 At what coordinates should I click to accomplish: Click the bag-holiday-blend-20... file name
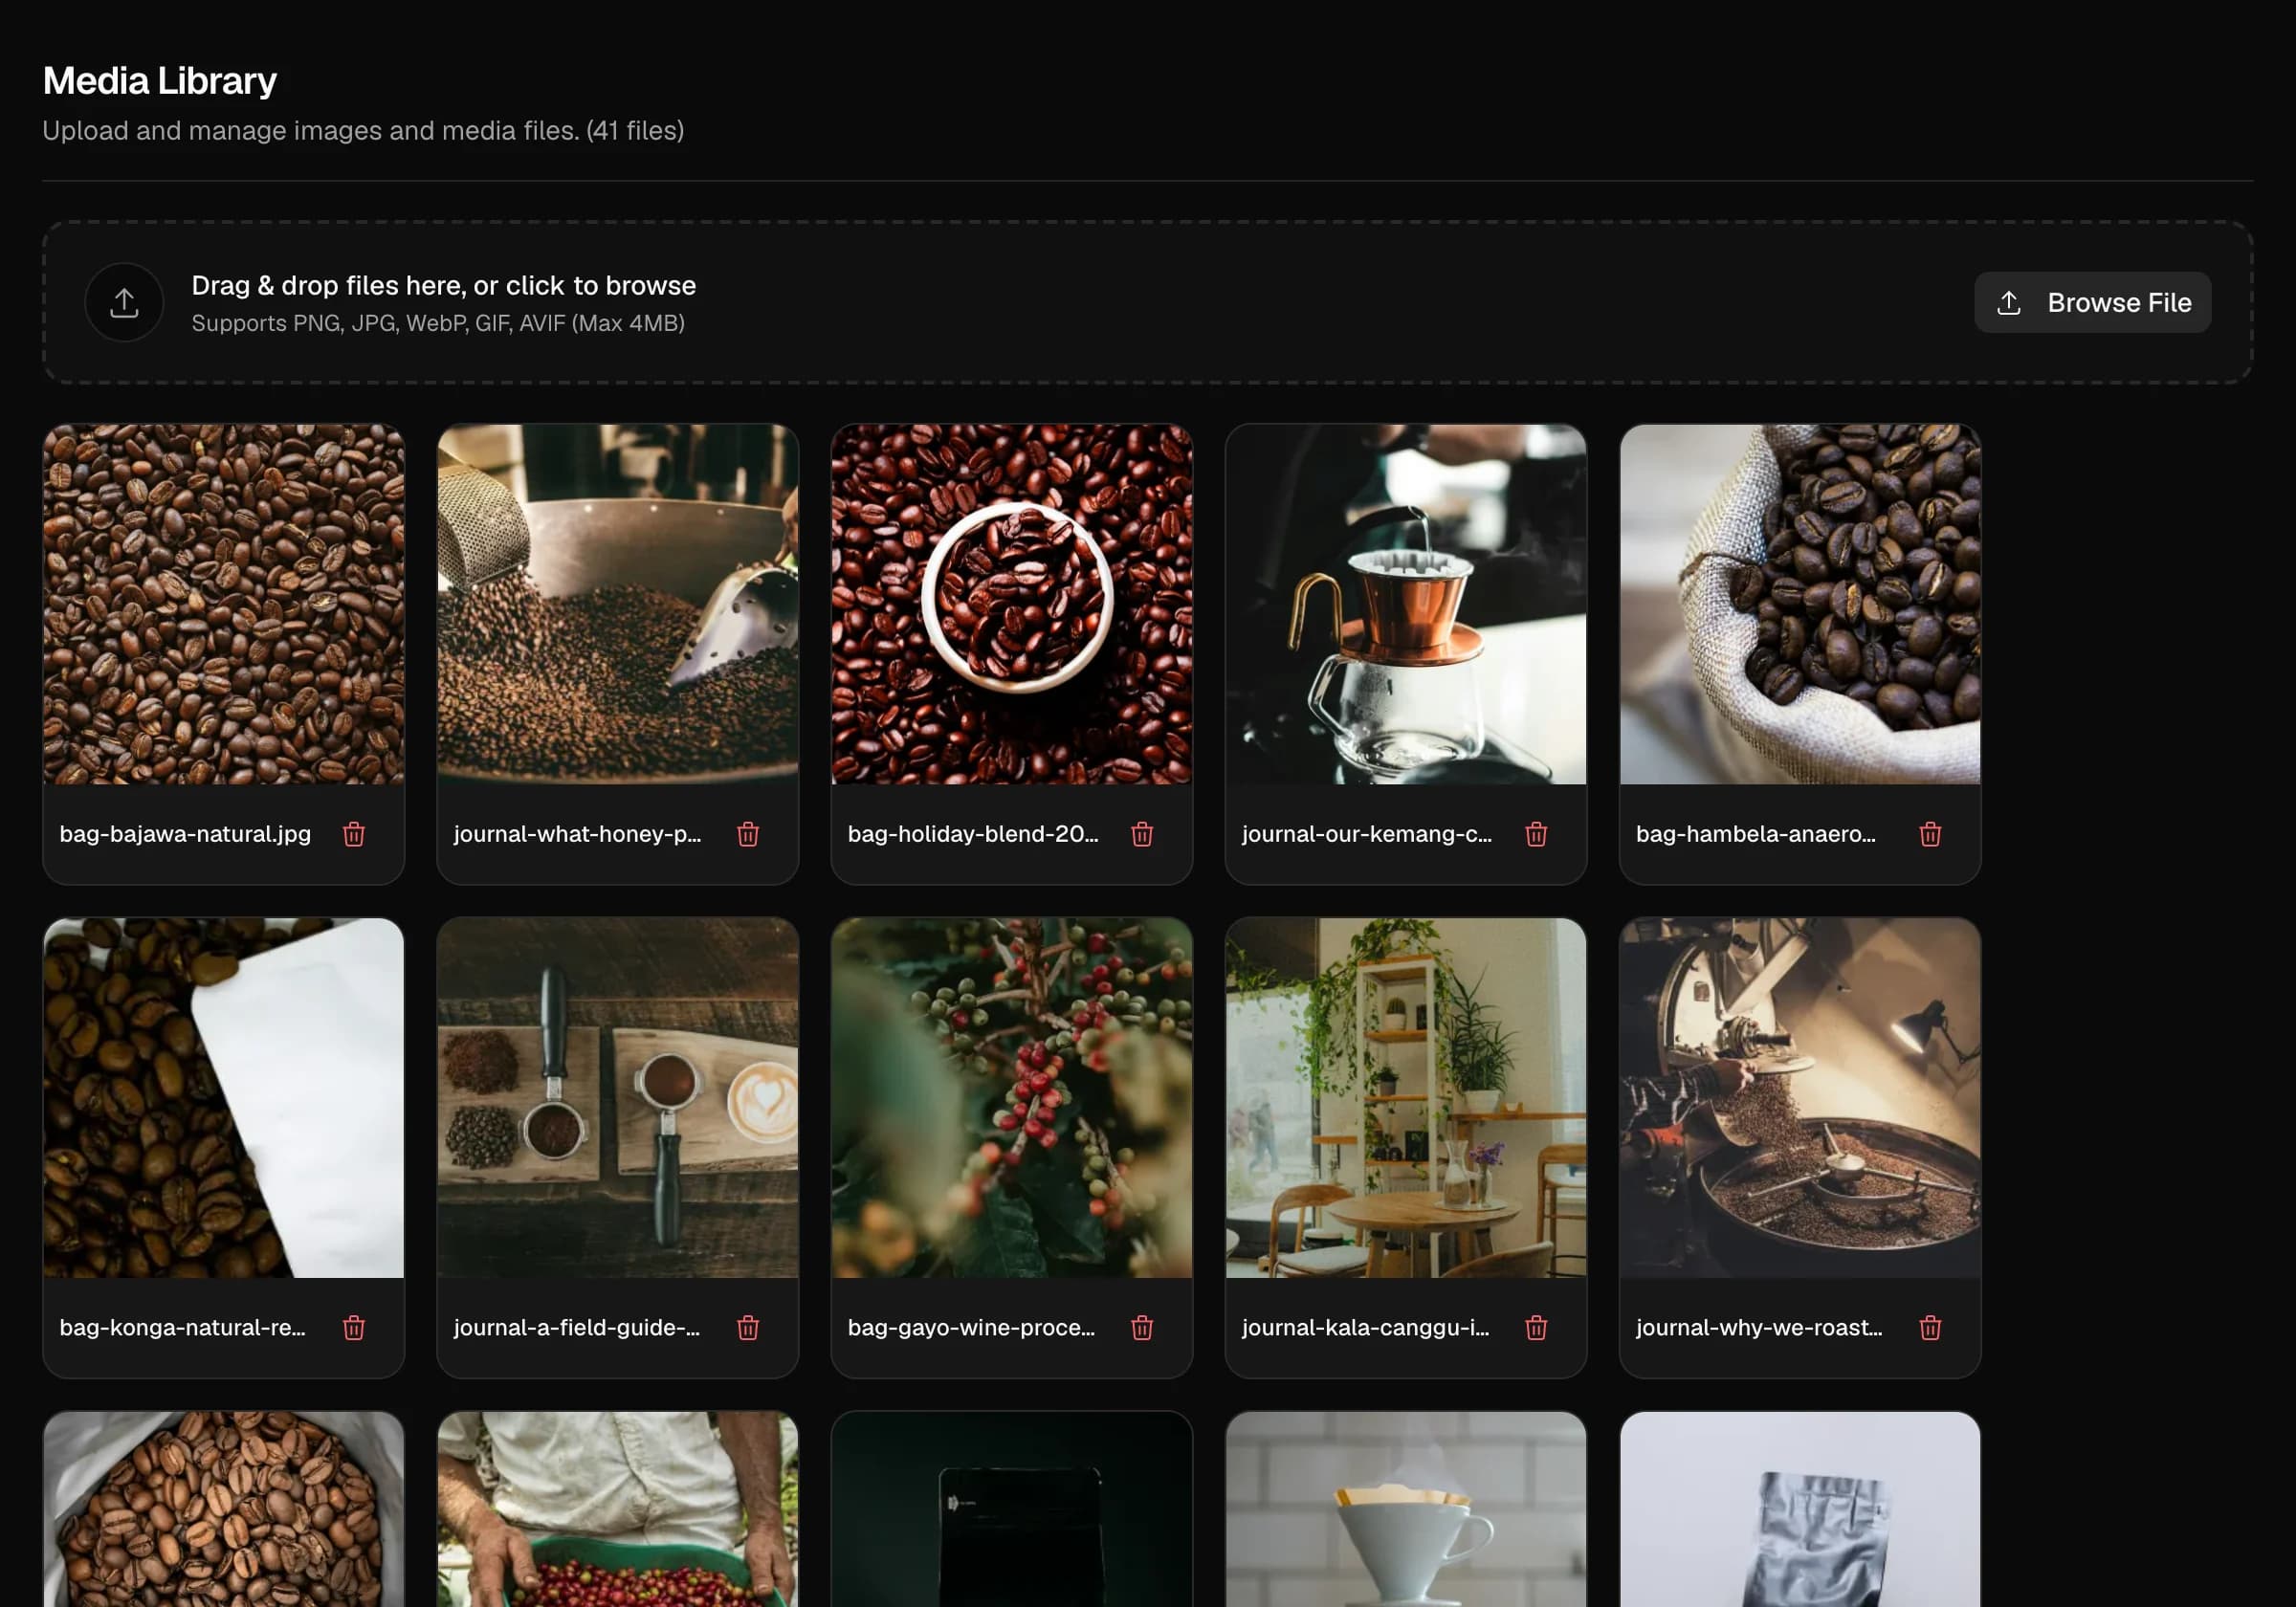[x=973, y=834]
